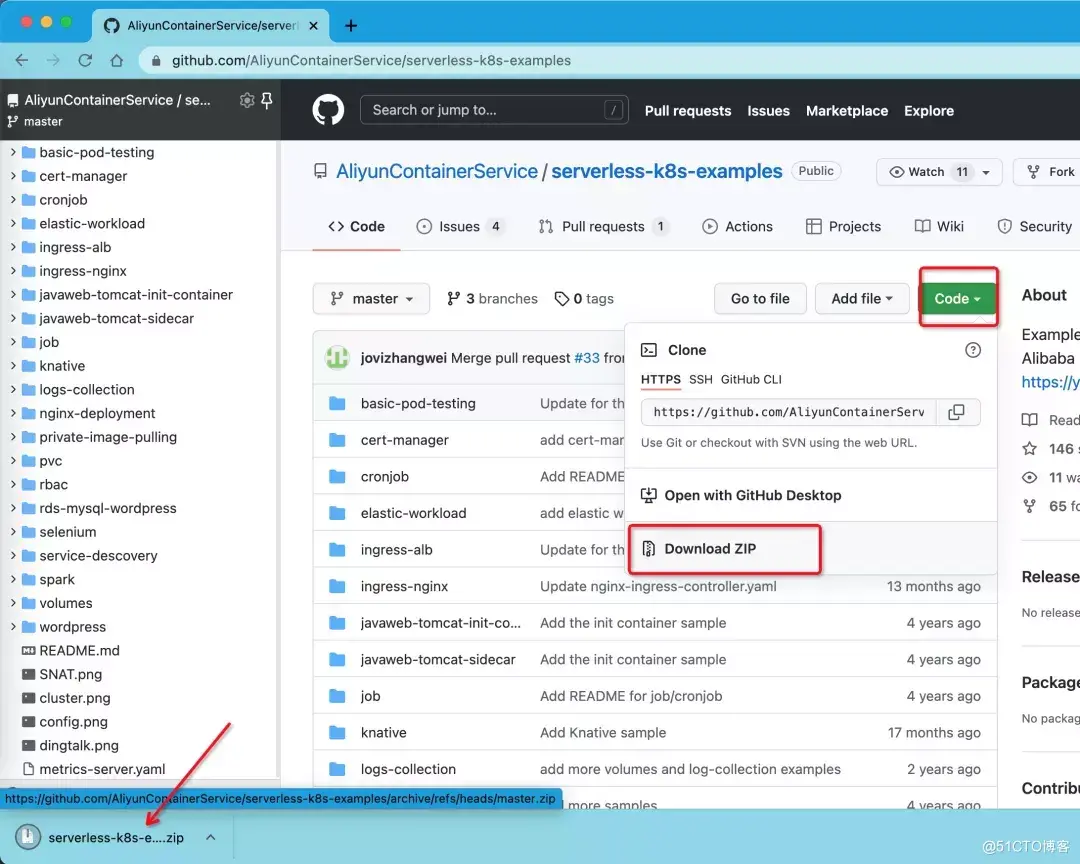Select the HTTPS clone tab
Image resolution: width=1080 pixels, height=864 pixels.
click(x=661, y=380)
